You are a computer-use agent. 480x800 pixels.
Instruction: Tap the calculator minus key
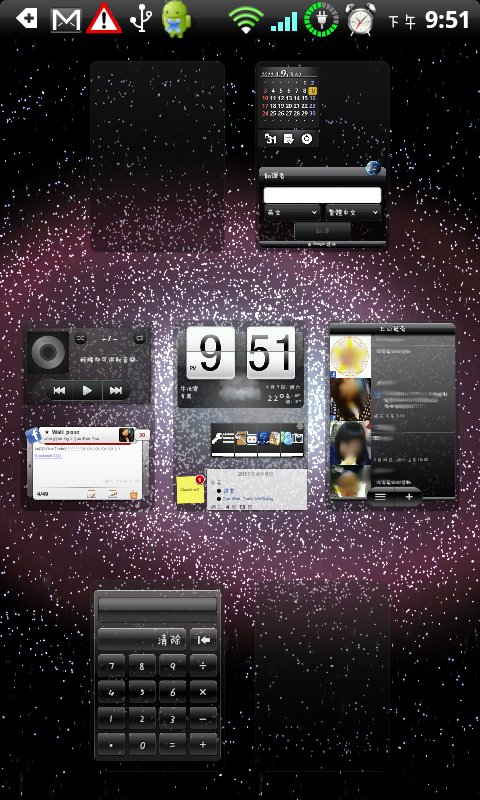[203, 718]
